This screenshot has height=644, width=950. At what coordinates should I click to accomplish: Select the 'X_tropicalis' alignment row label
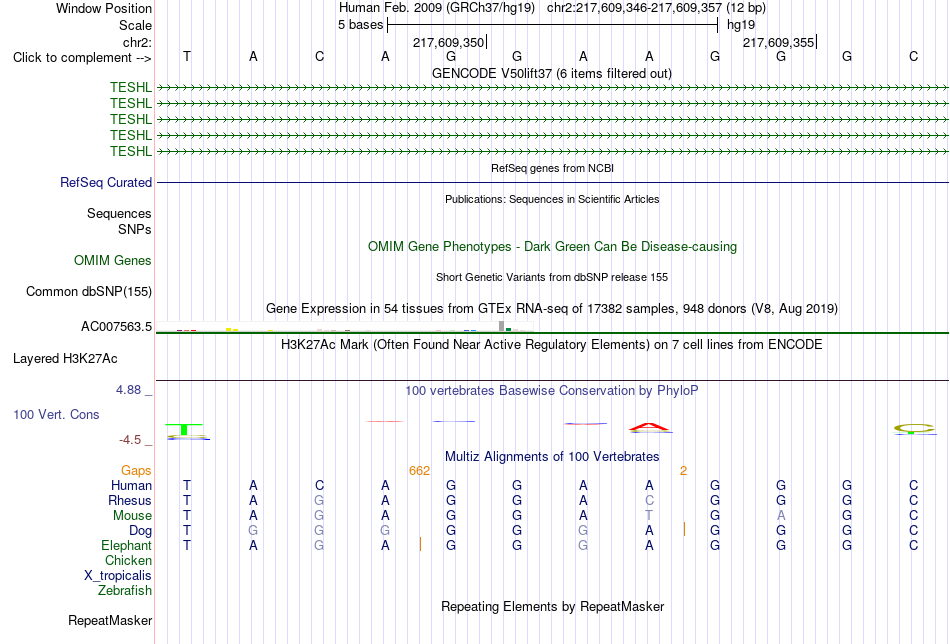(x=118, y=576)
